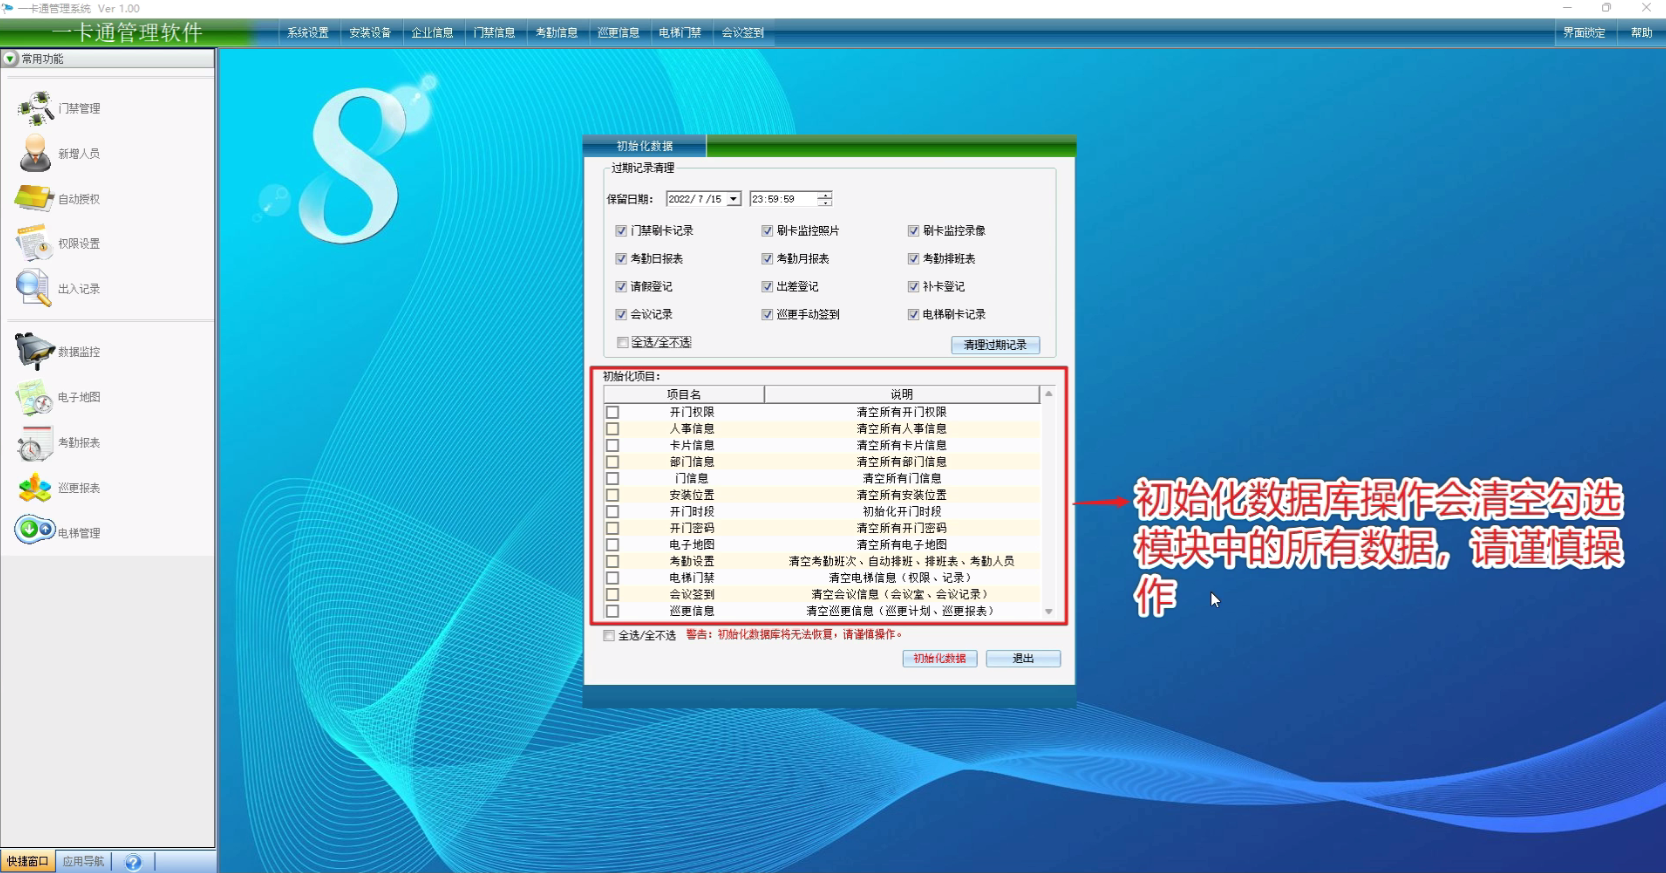Open the 保留日期 date dropdown
1666x873 pixels.
733,199
